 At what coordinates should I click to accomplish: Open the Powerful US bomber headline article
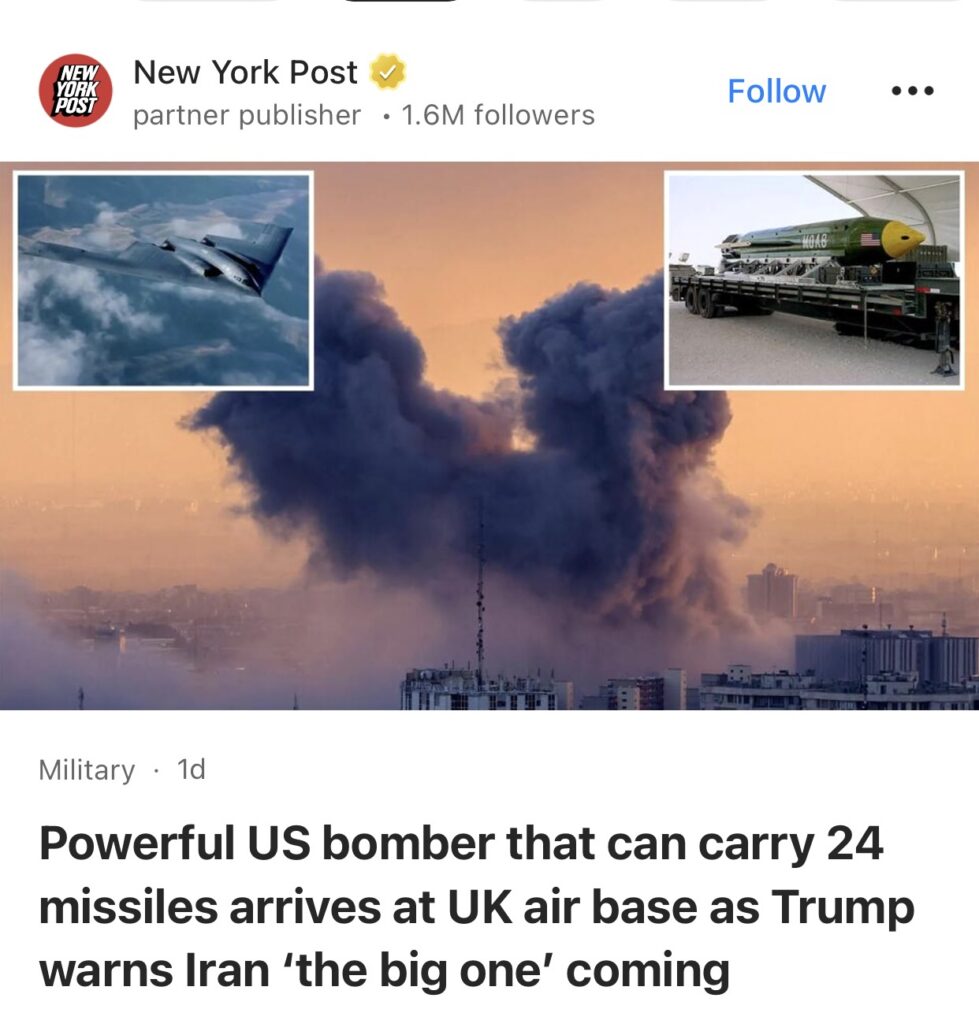tap(476, 907)
